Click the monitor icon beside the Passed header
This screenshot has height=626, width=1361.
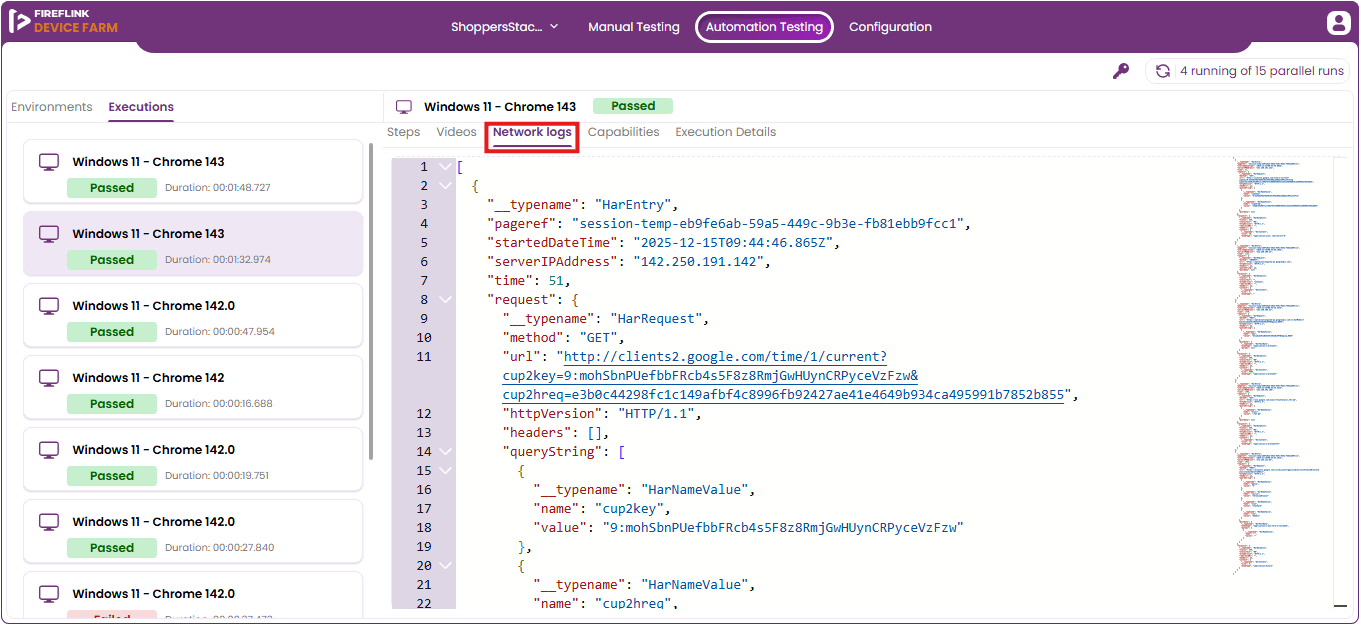tap(404, 107)
